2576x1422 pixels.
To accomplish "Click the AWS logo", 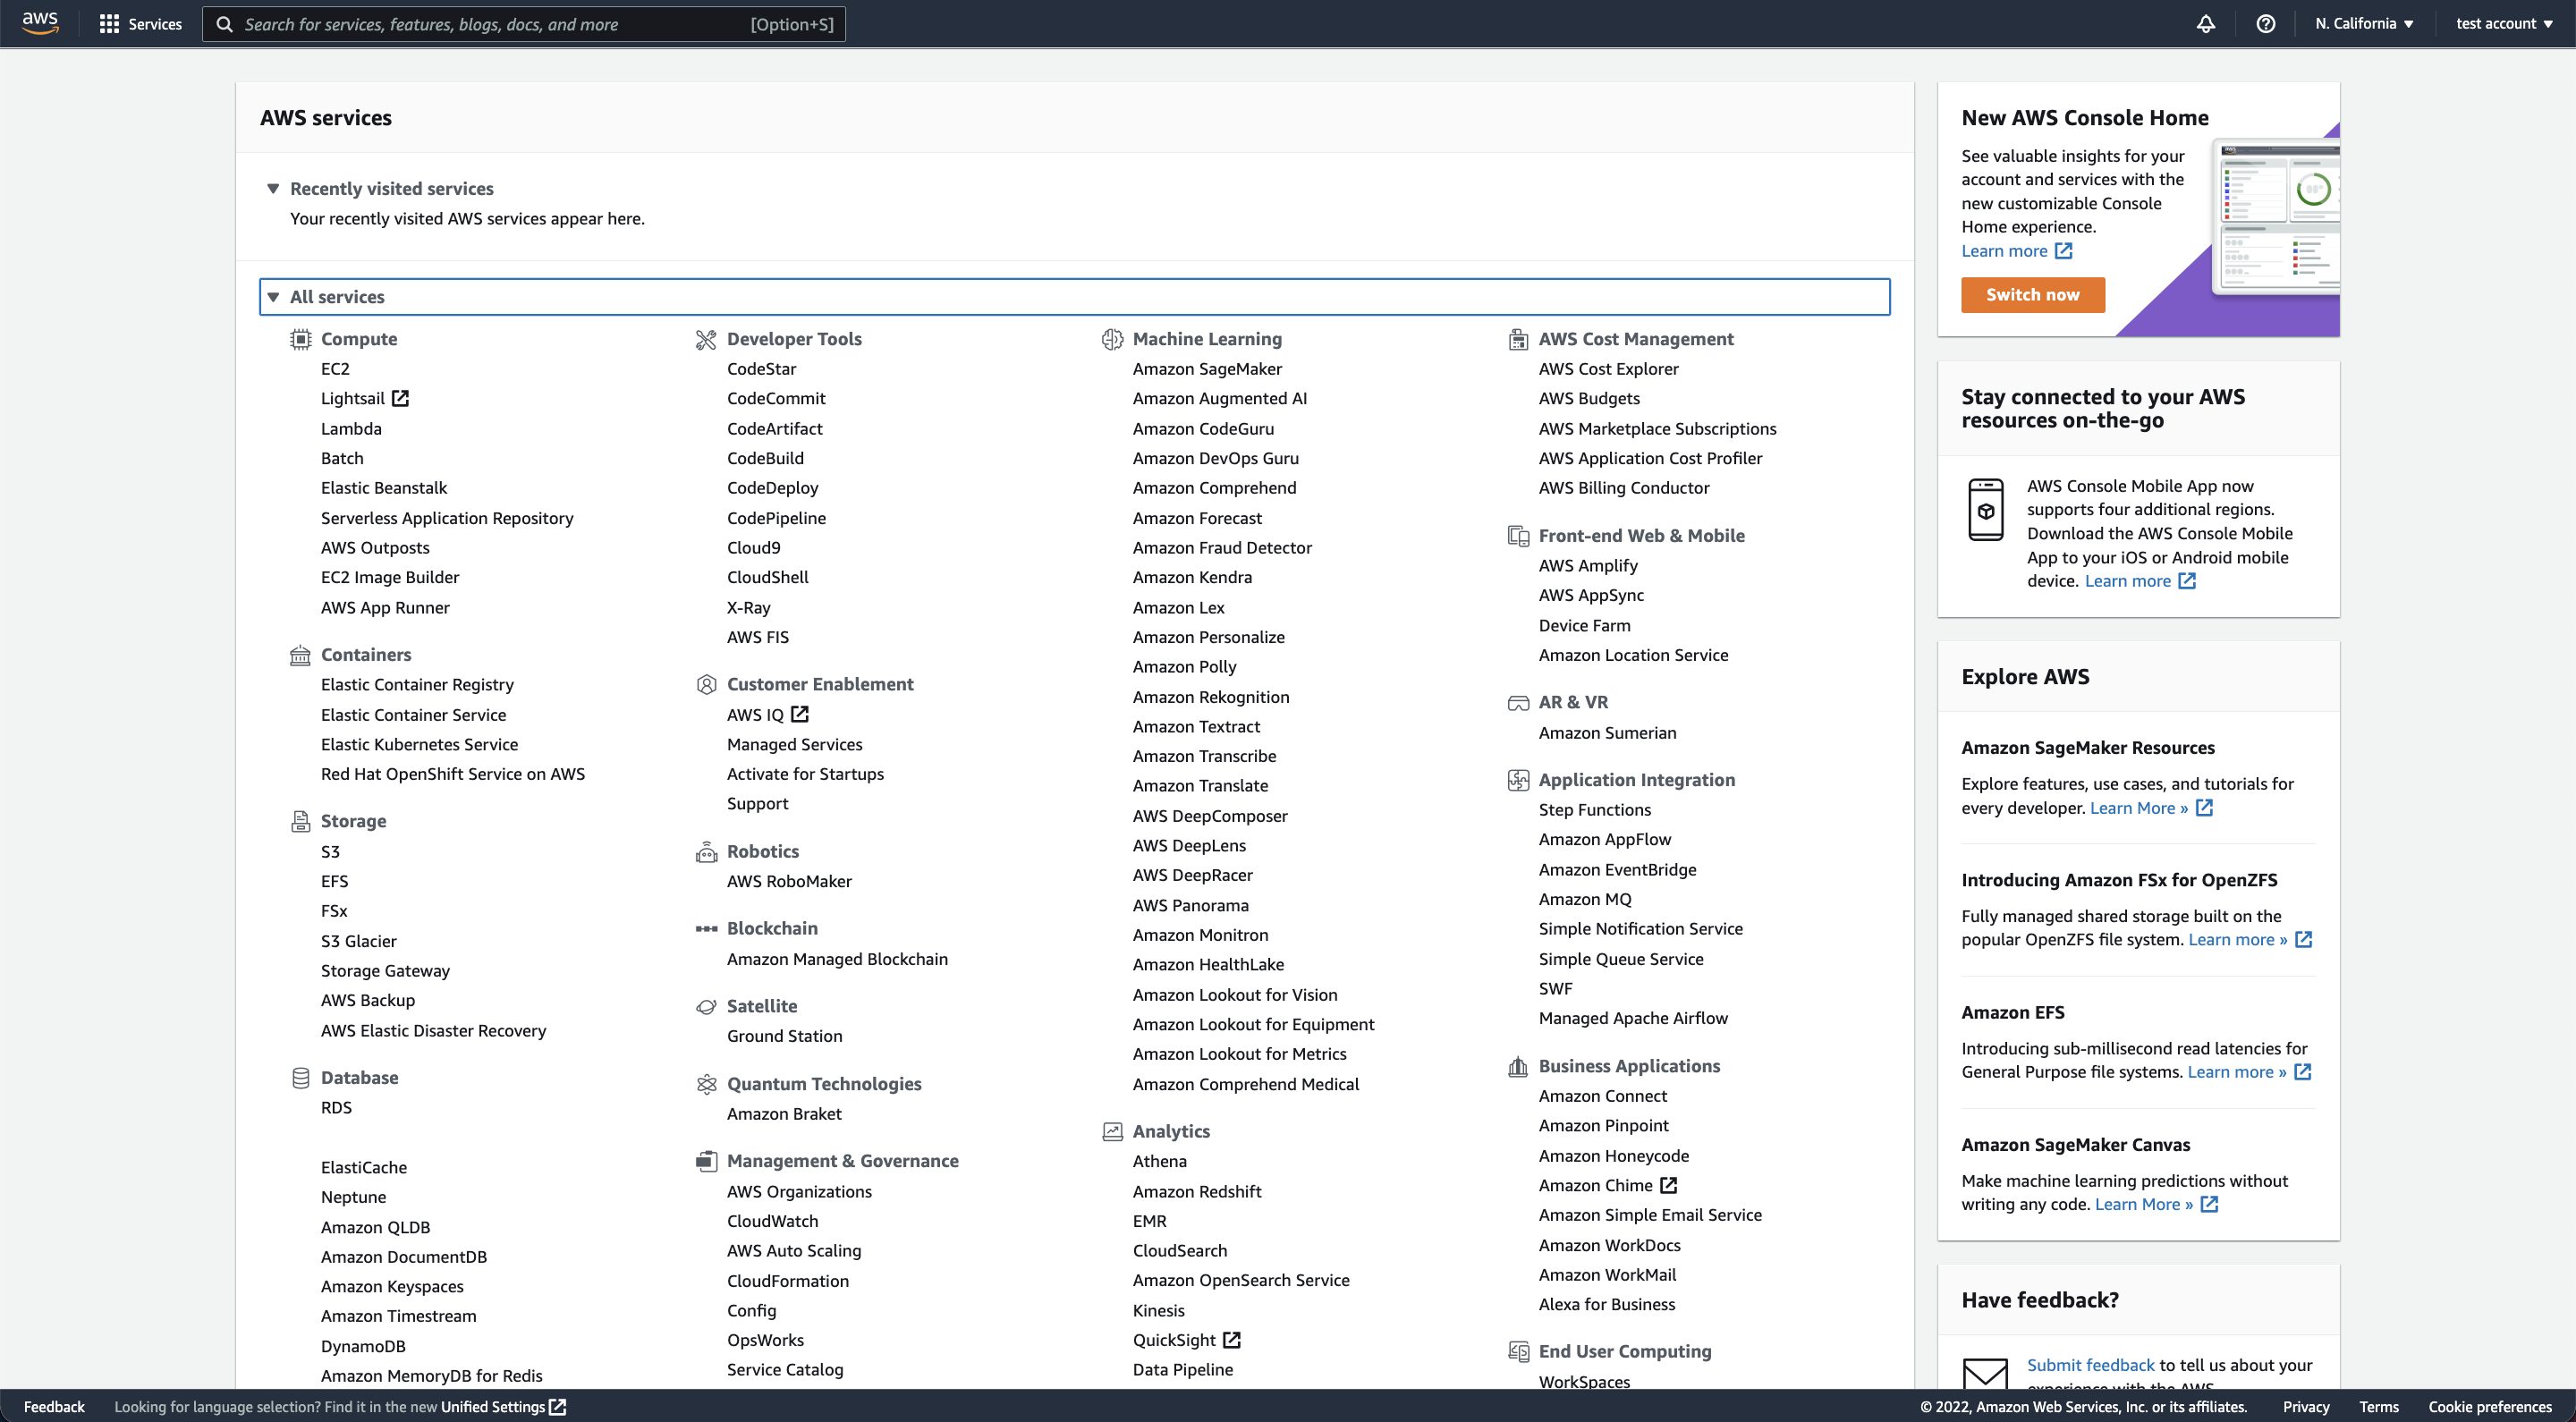I will click(39, 23).
